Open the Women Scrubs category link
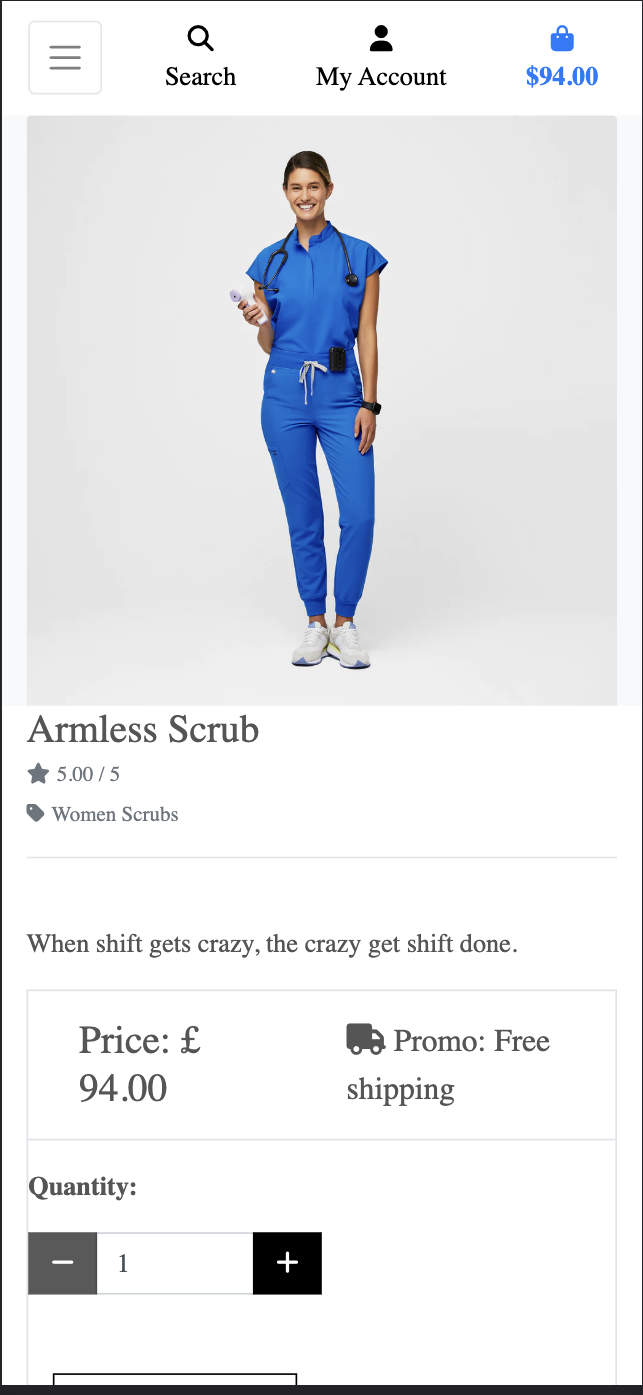Viewport: 643px width, 1395px height. coord(115,814)
